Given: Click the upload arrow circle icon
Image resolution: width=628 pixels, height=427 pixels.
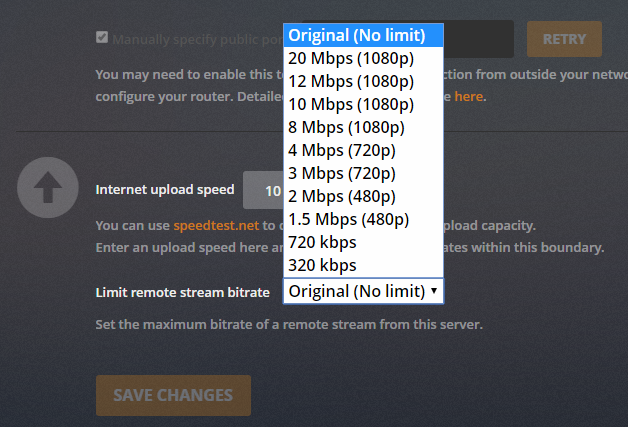Looking at the screenshot, I should (48, 188).
